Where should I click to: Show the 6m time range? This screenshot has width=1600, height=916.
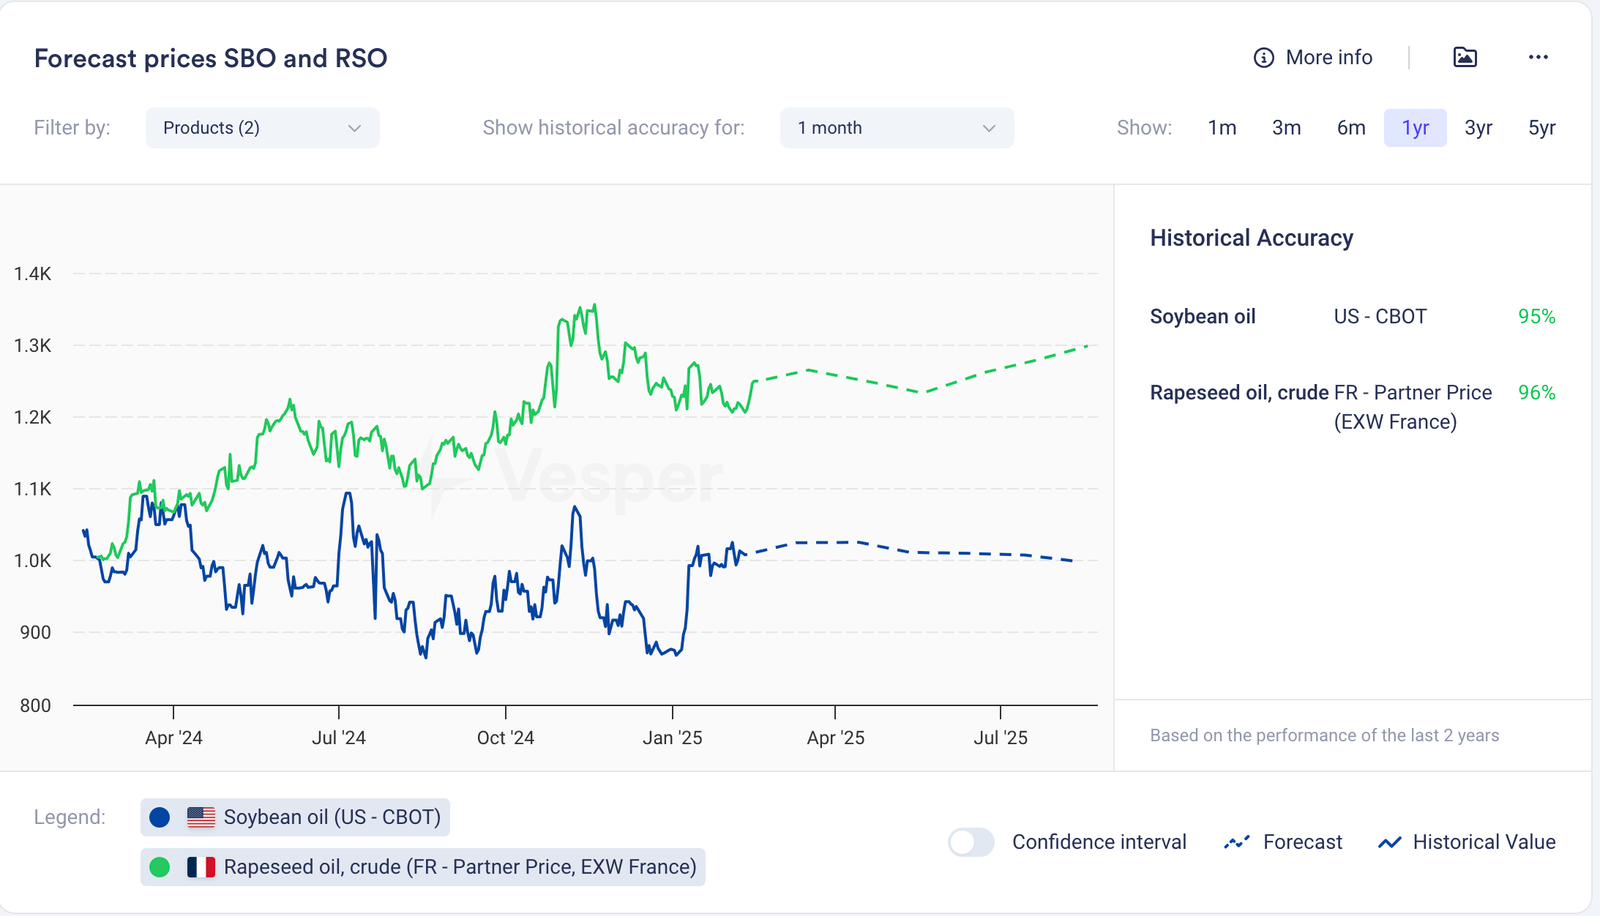[1351, 128]
